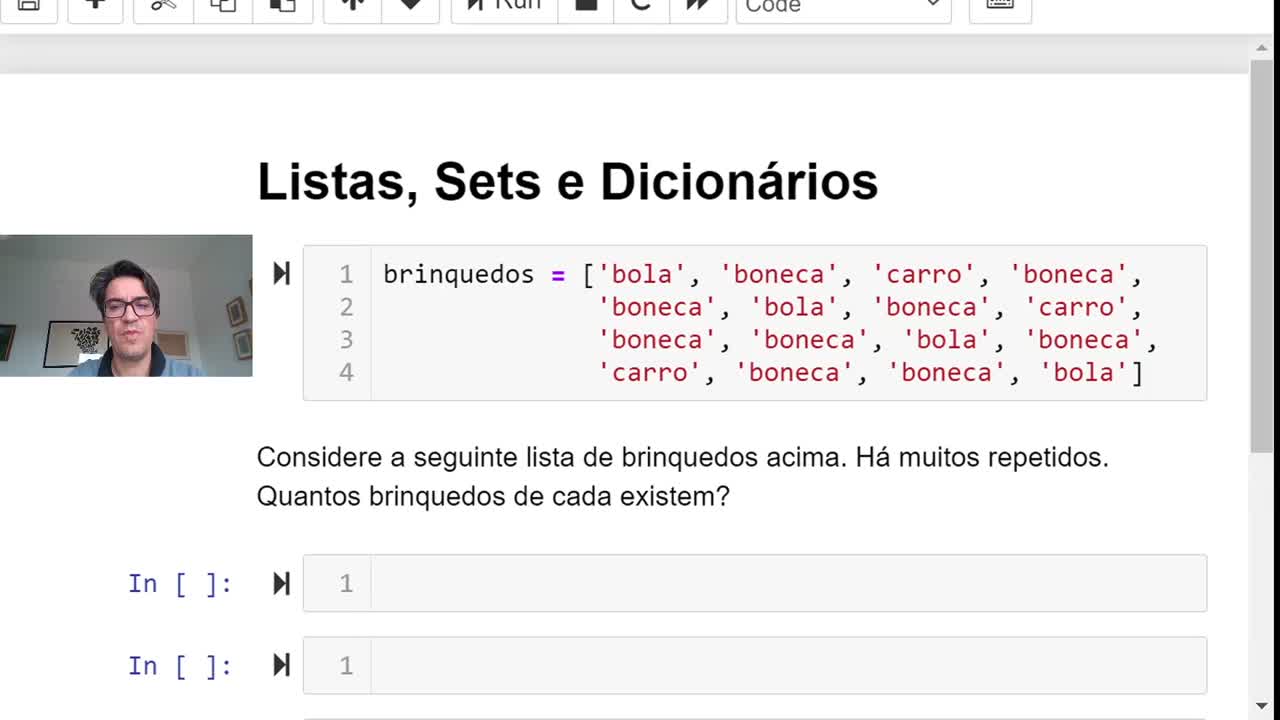Run the second empty In [ ] cell icon
Viewport: 1280px width, 720px height.
click(x=281, y=665)
